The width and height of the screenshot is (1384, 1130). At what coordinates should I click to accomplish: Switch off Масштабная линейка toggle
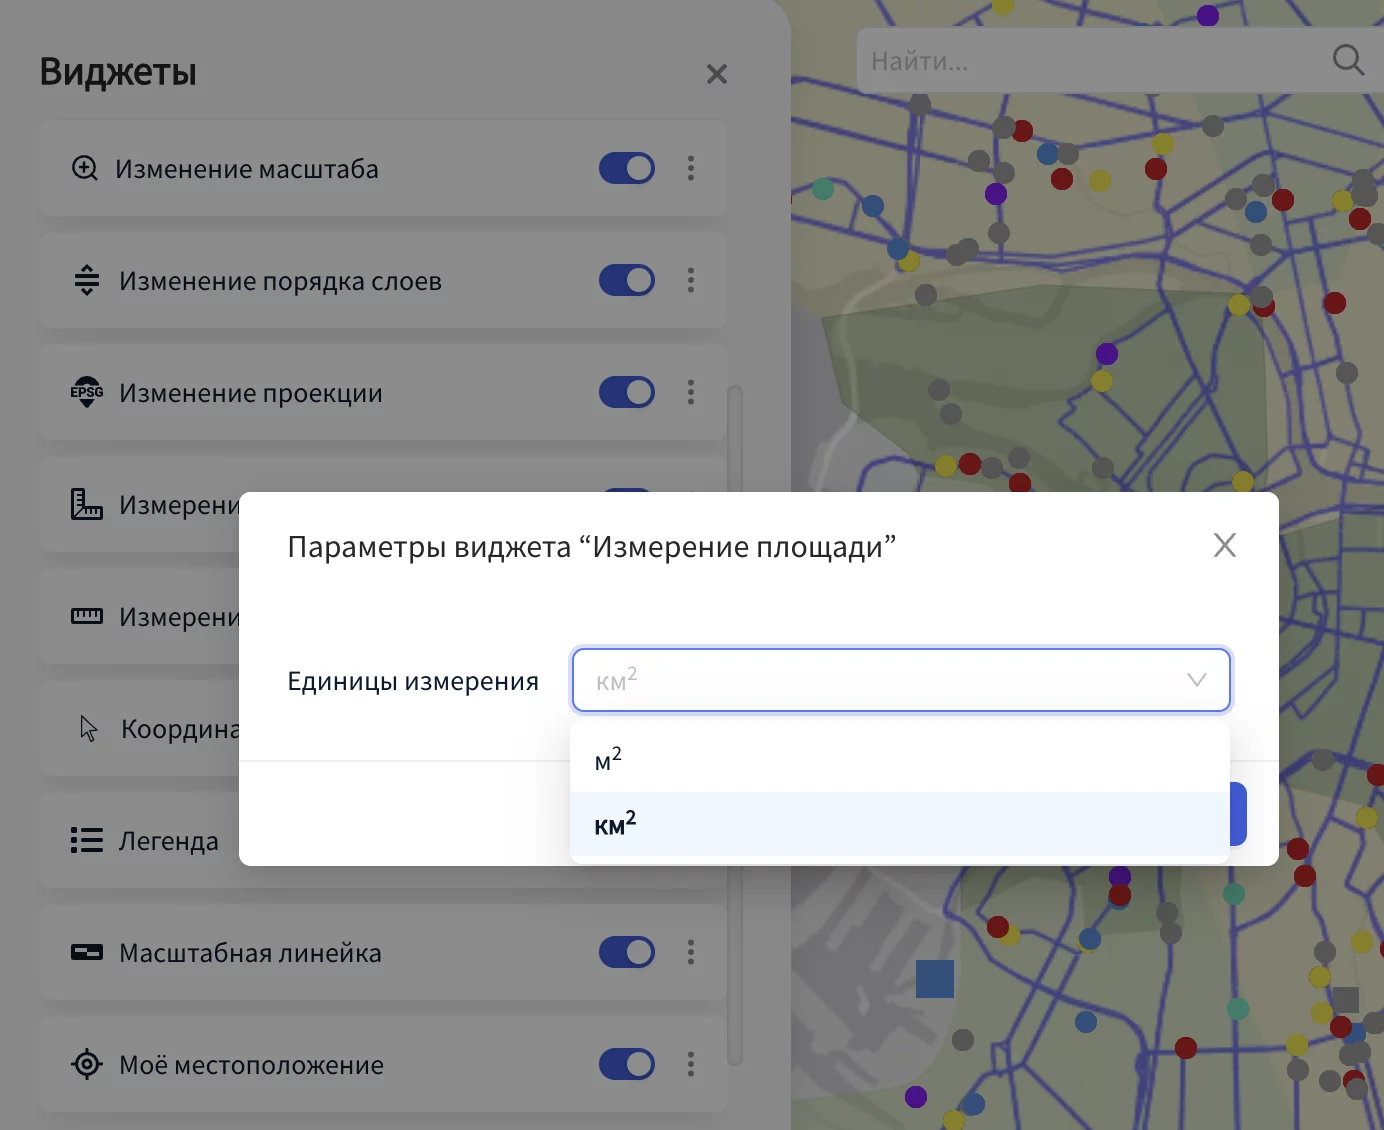coord(626,952)
